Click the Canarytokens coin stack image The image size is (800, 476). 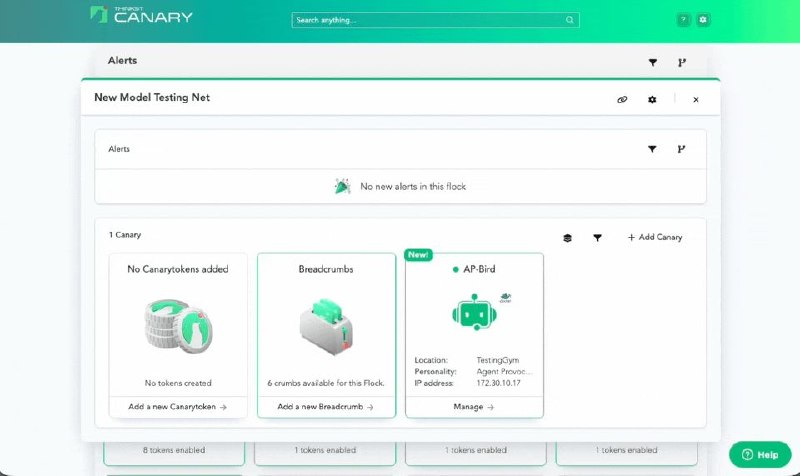pos(178,327)
